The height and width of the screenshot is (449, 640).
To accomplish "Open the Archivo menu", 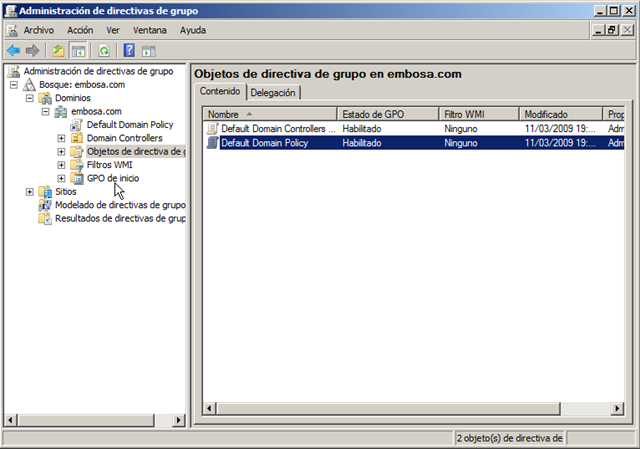I will 38,30.
